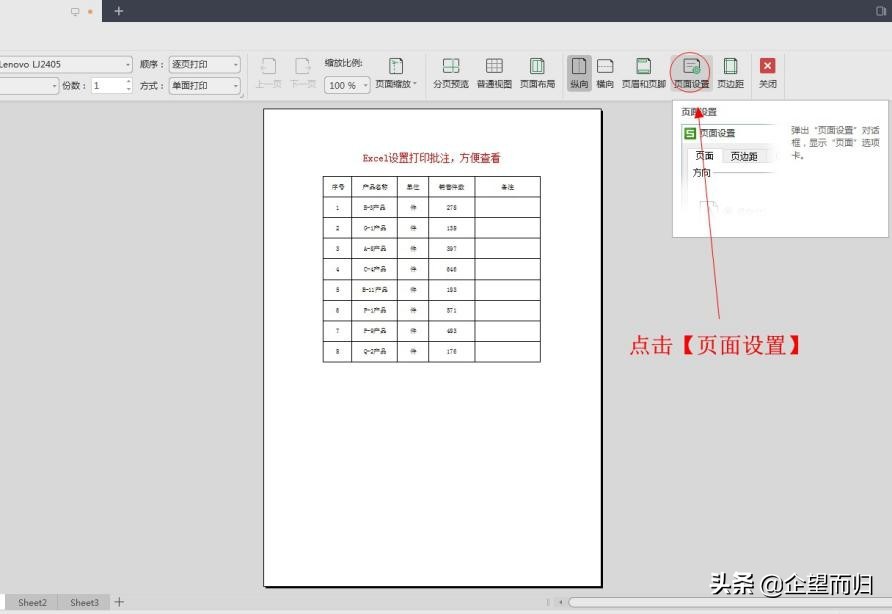Click the 上一页 (Previous Page) icon
The width and height of the screenshot is (892, 614).
pyautogui.click(x=267, y=72)
